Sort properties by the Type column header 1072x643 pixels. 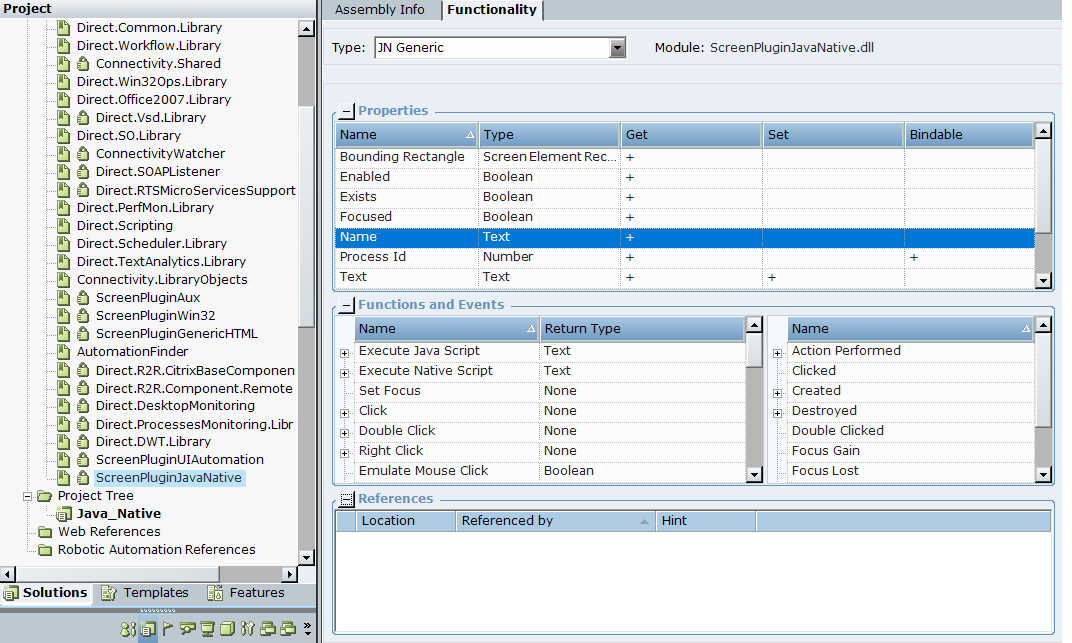tap(548, 135)
